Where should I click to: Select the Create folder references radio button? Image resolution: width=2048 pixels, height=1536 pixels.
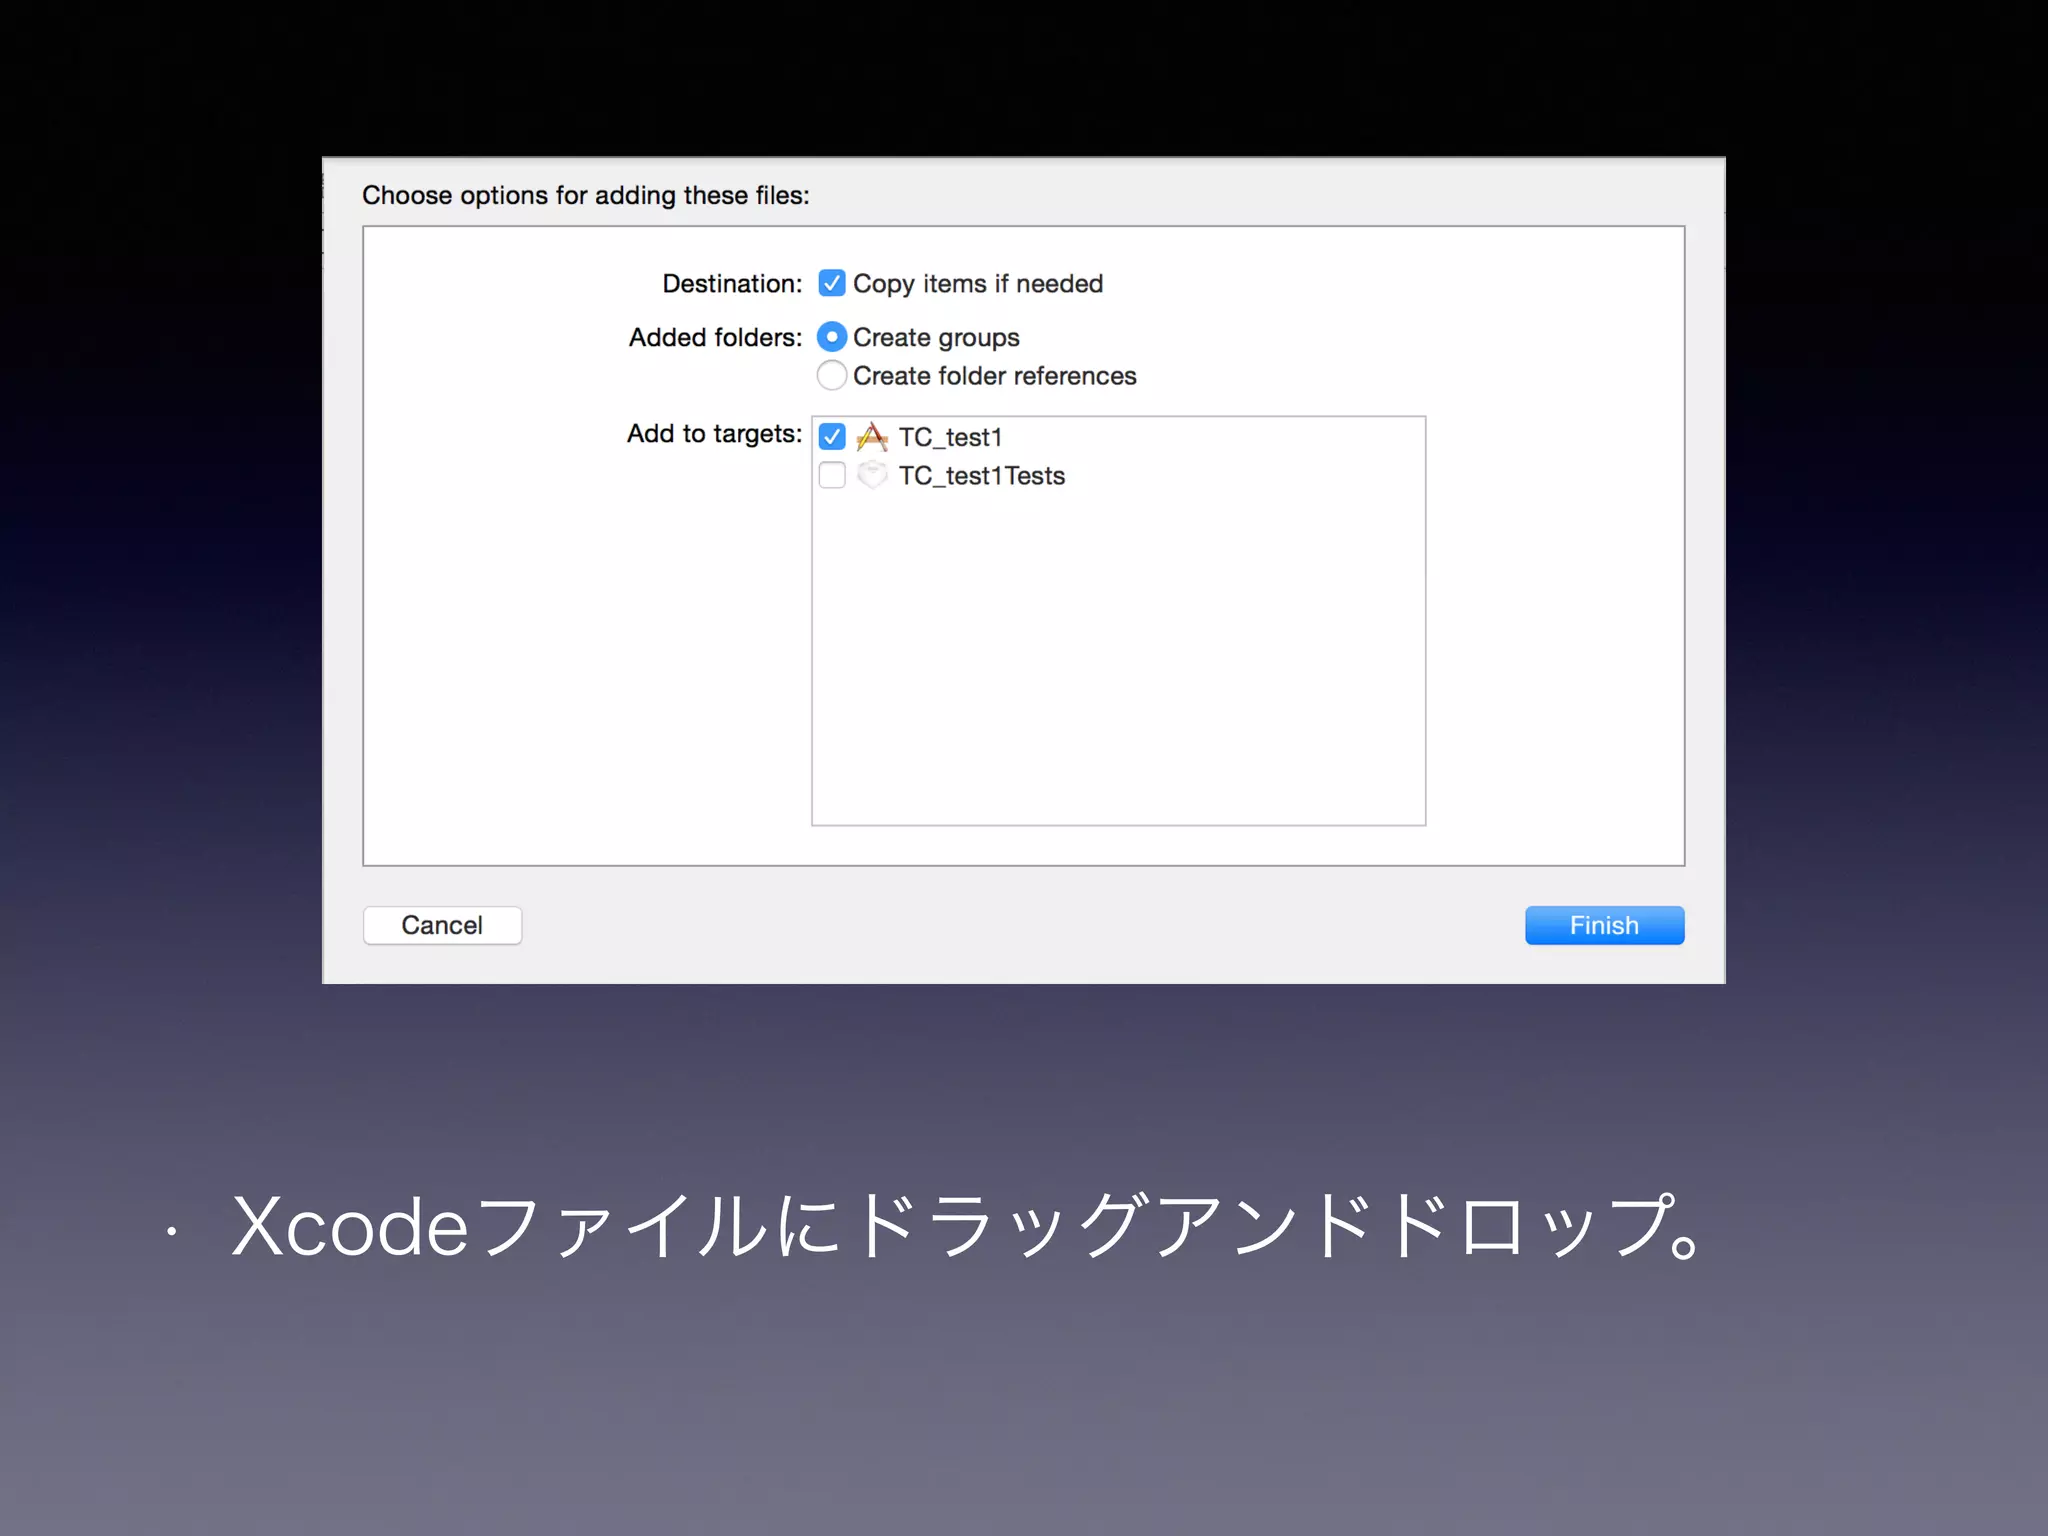click(831, 375)
